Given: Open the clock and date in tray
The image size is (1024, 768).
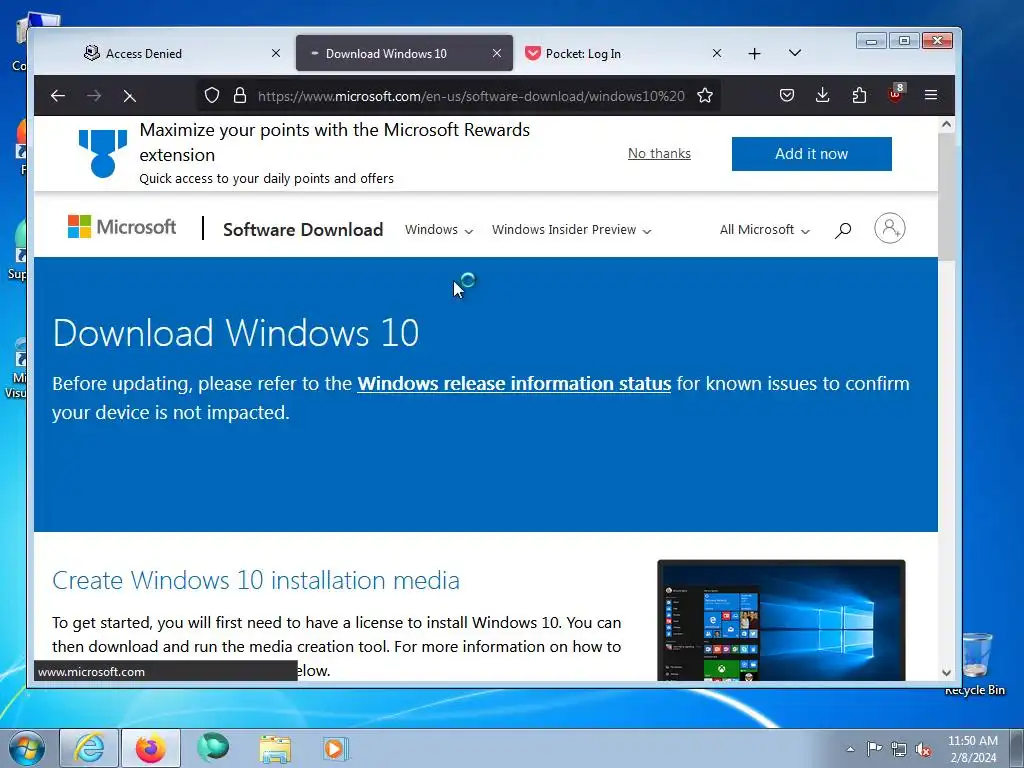Looking at the screenshot, I should [x=972, y=749].
